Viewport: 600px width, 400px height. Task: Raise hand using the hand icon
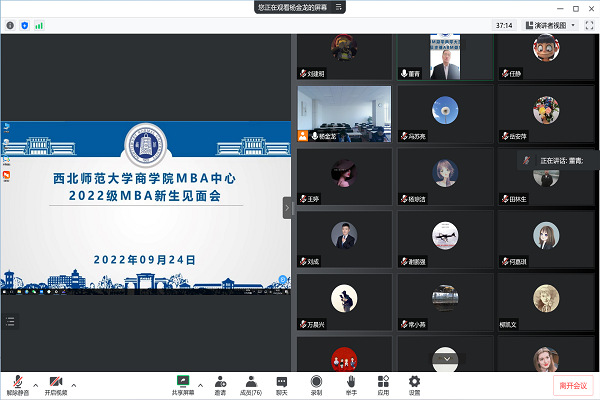350,382
